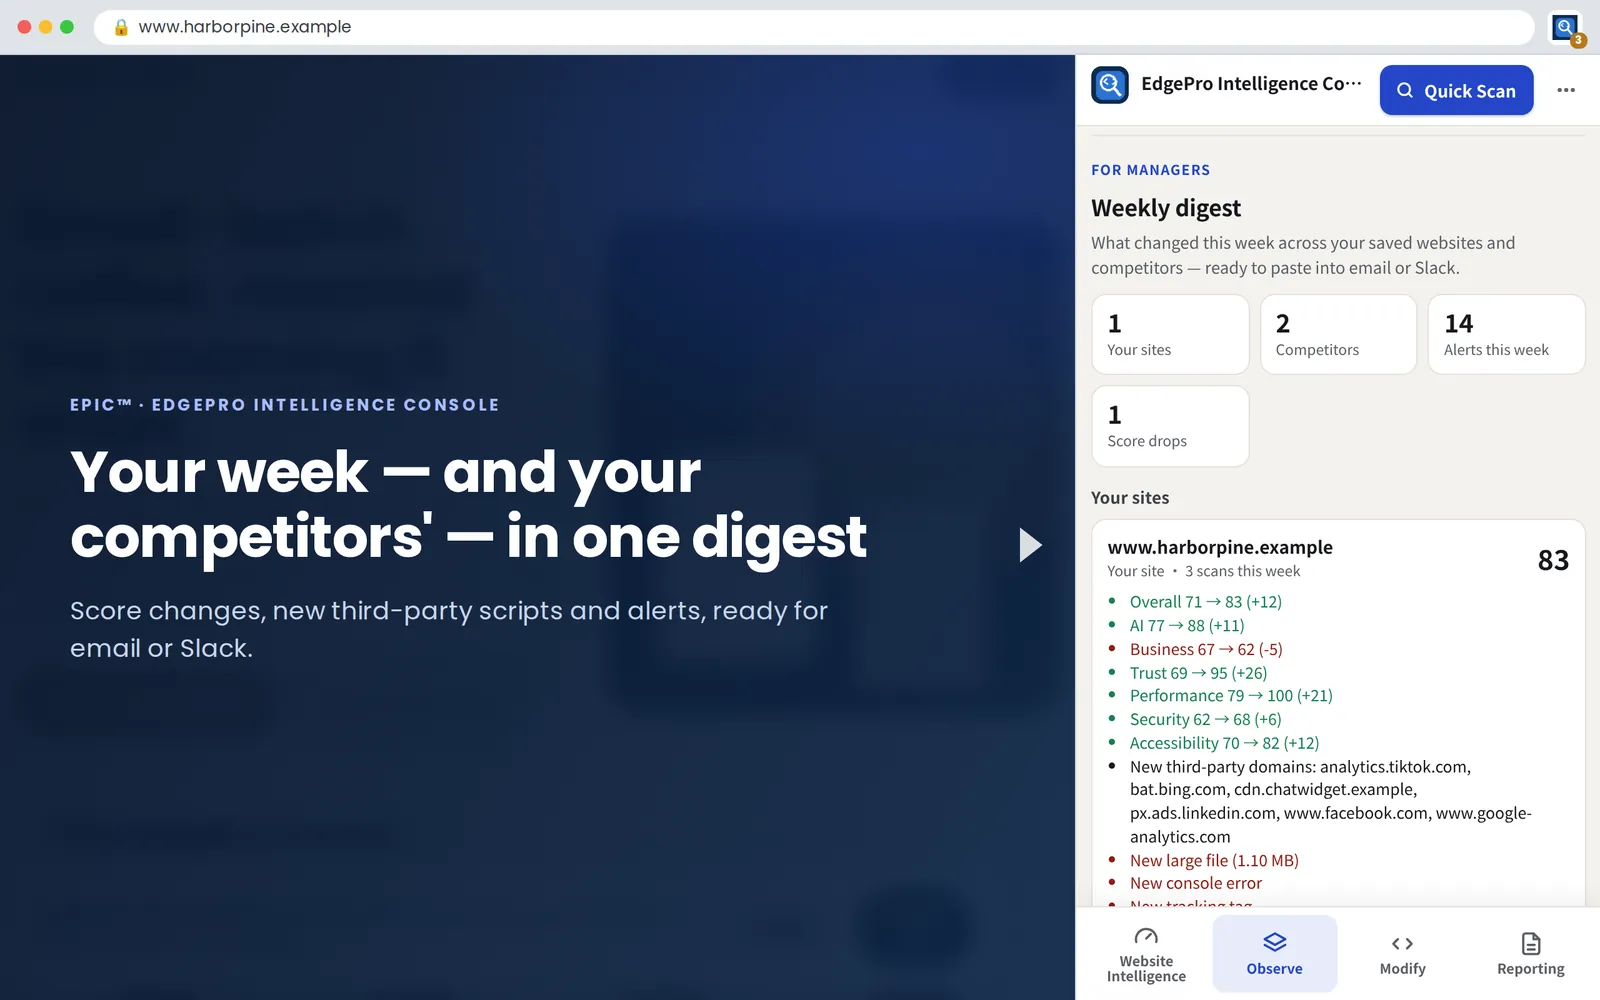Click the padlock icon in address bar

tap(121, 27)
